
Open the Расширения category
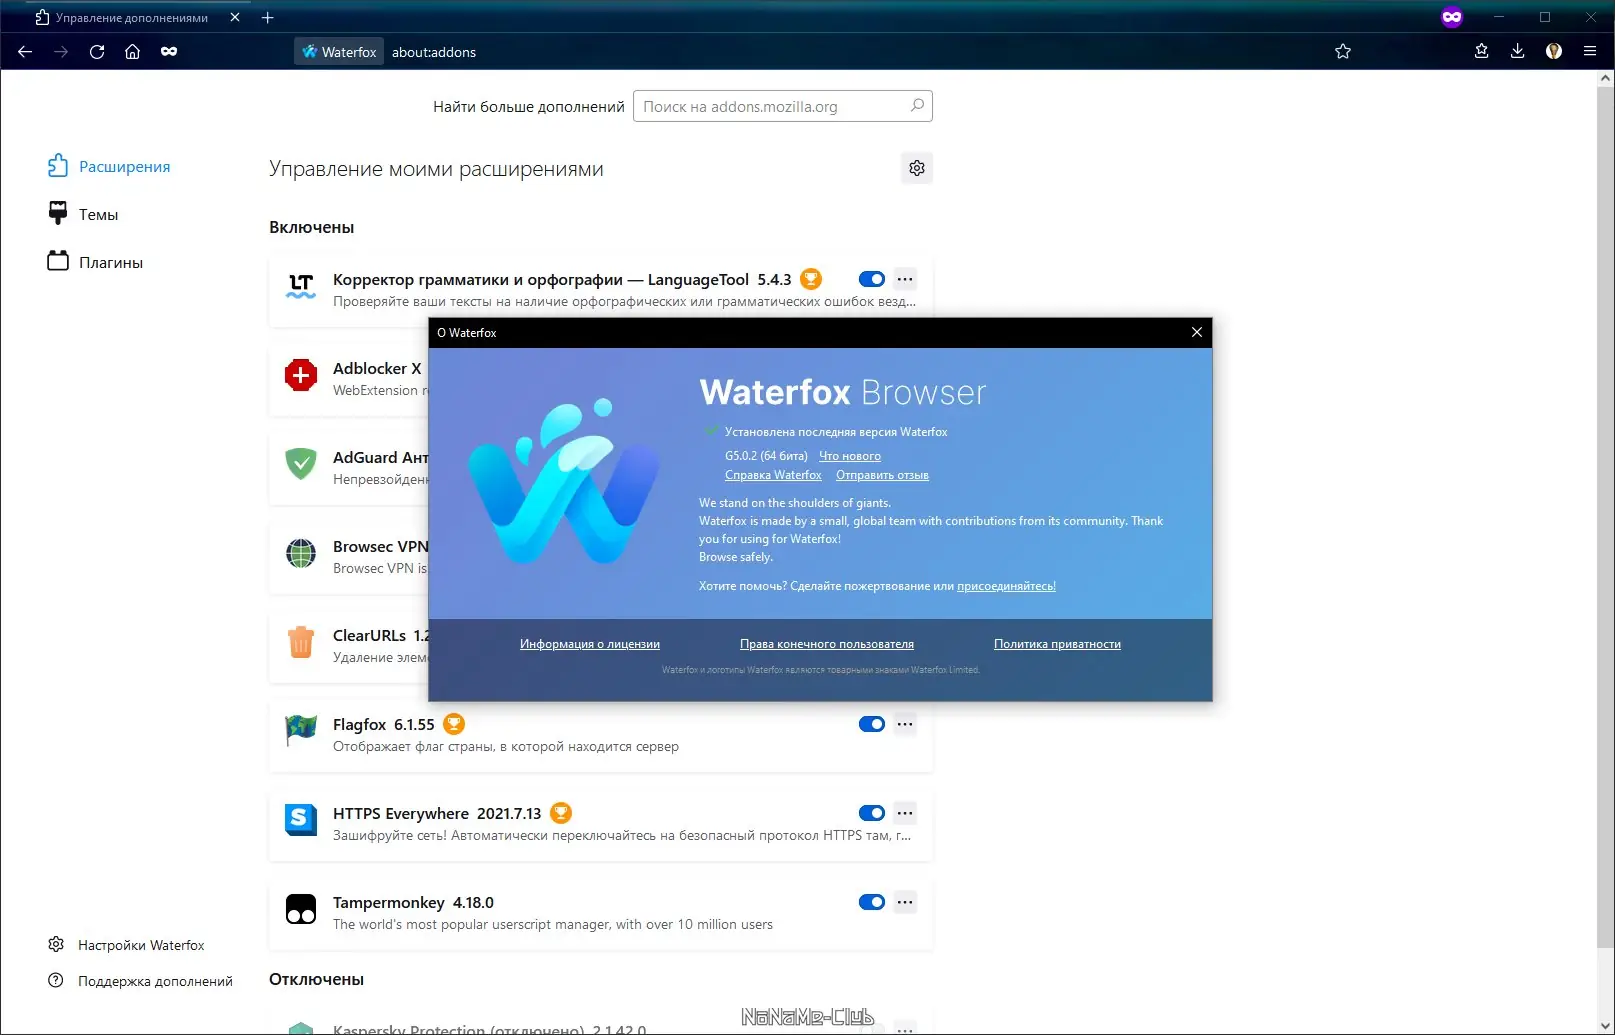tap(109, 166)
